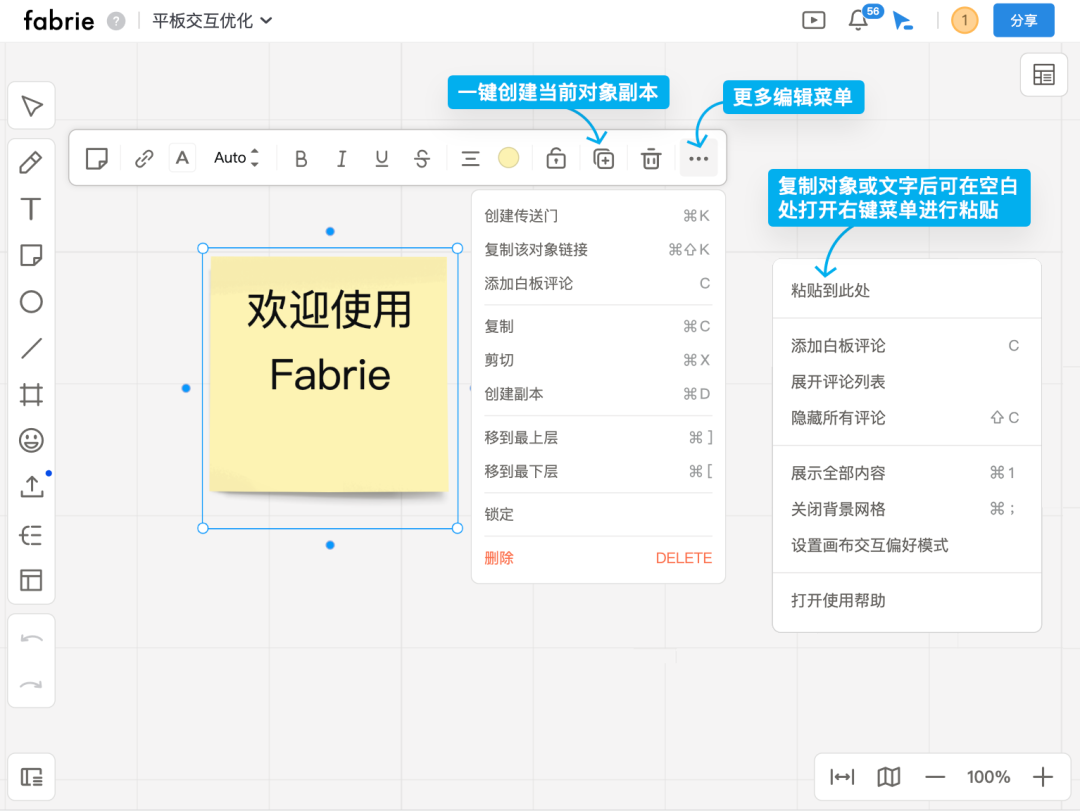Open the upload tool
Image resolution: width=1080 pixels, height=811 pixels.
pyautogui.click(x=31, y=486)
